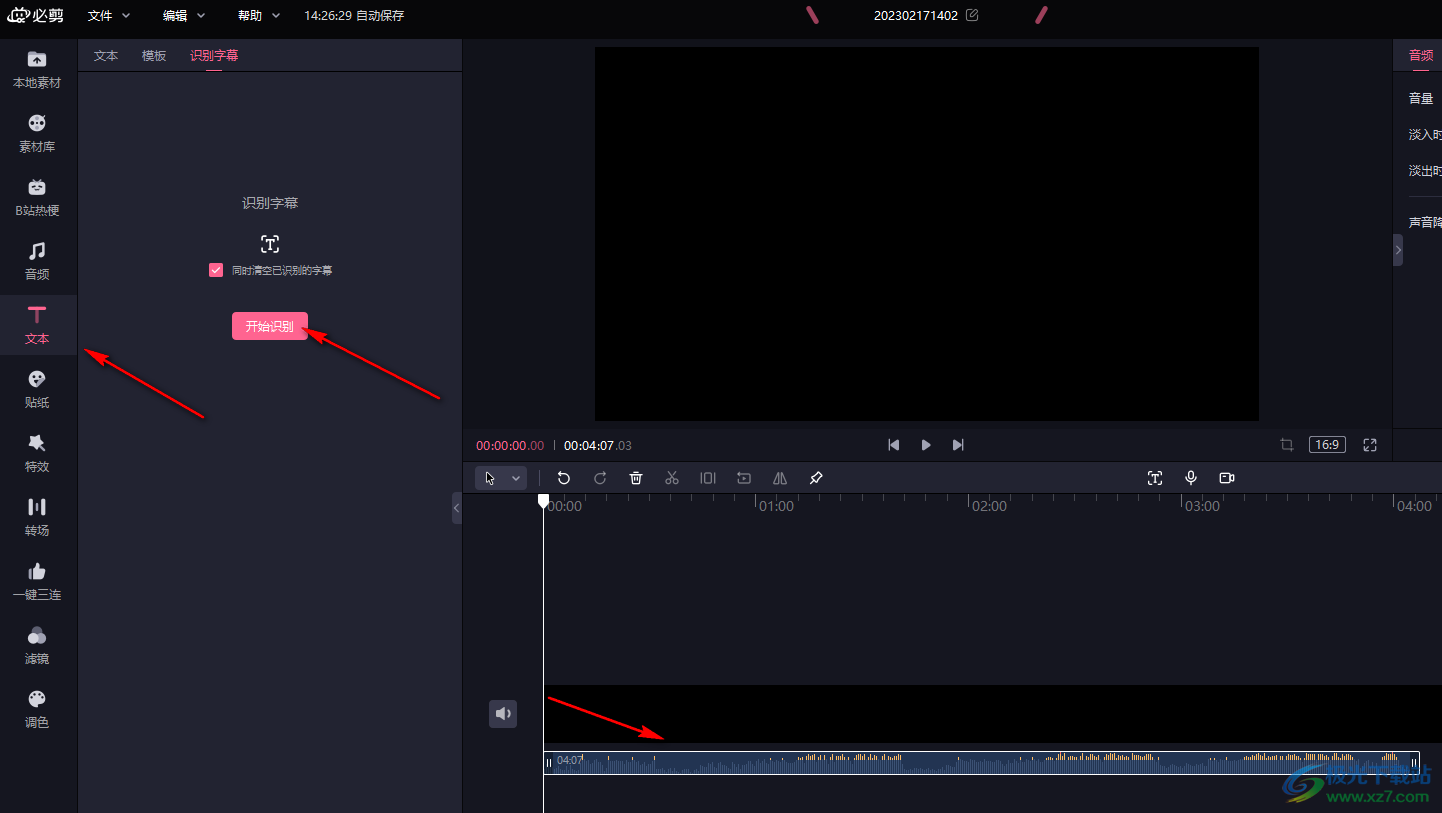Screen dimensions: 1442x813
Task: Click the playhead marker at 00:00
Action: pos(543,500)
